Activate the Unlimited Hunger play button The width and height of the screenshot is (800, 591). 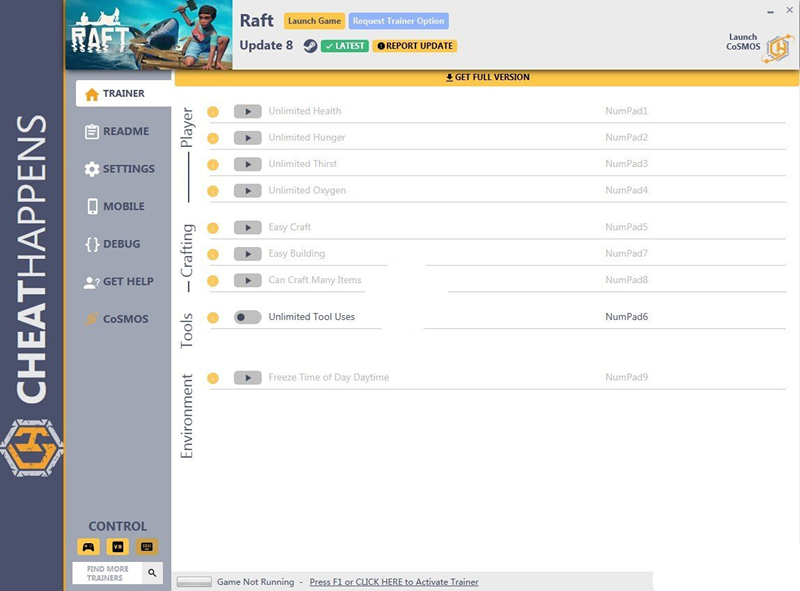point(247,138)
